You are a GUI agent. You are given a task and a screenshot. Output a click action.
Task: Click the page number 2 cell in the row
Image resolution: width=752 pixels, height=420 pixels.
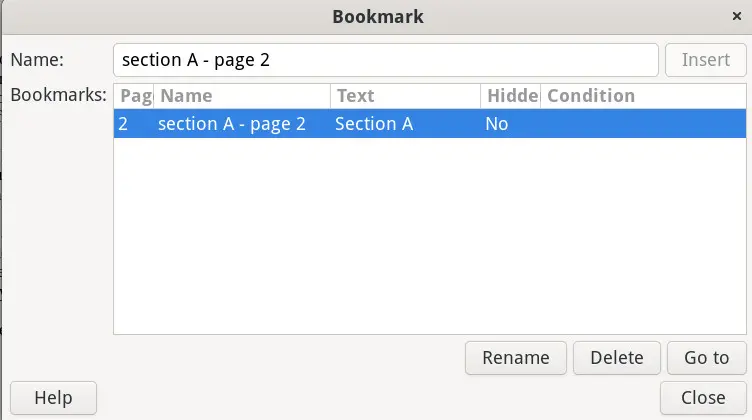pyautogui.click(x=123, y=124)
